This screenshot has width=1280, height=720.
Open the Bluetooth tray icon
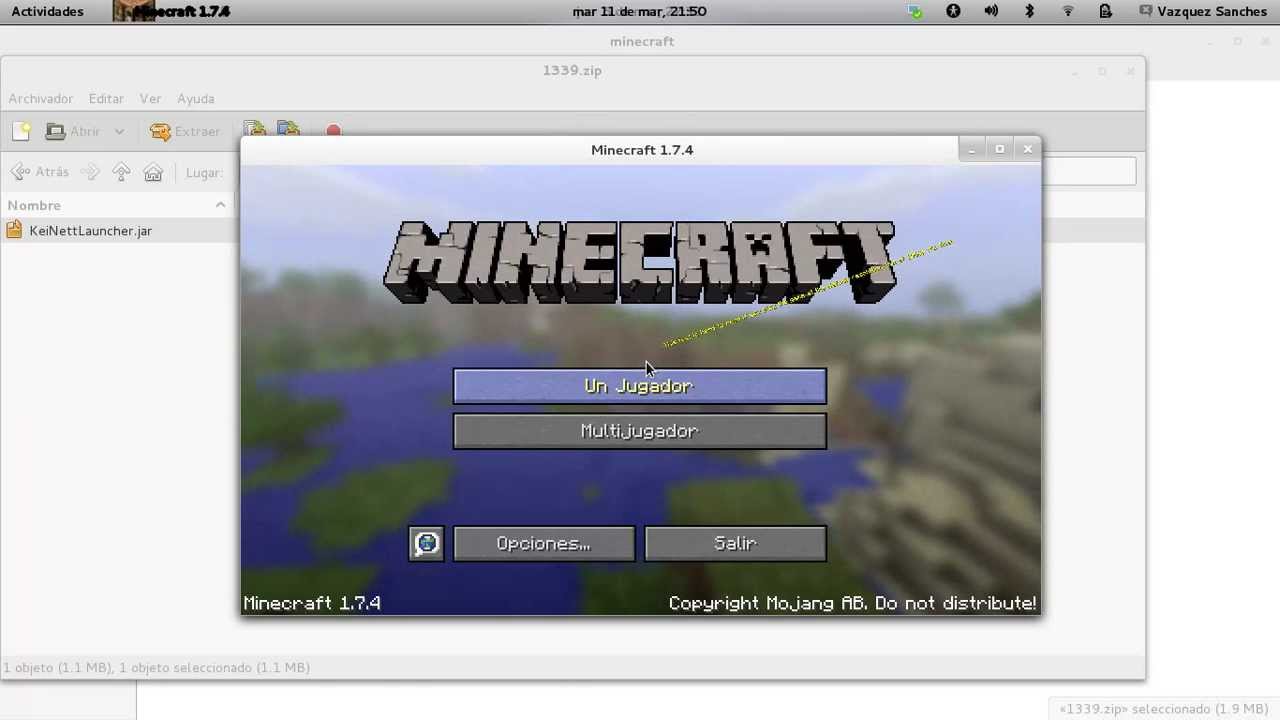[x=1029, y=12]
